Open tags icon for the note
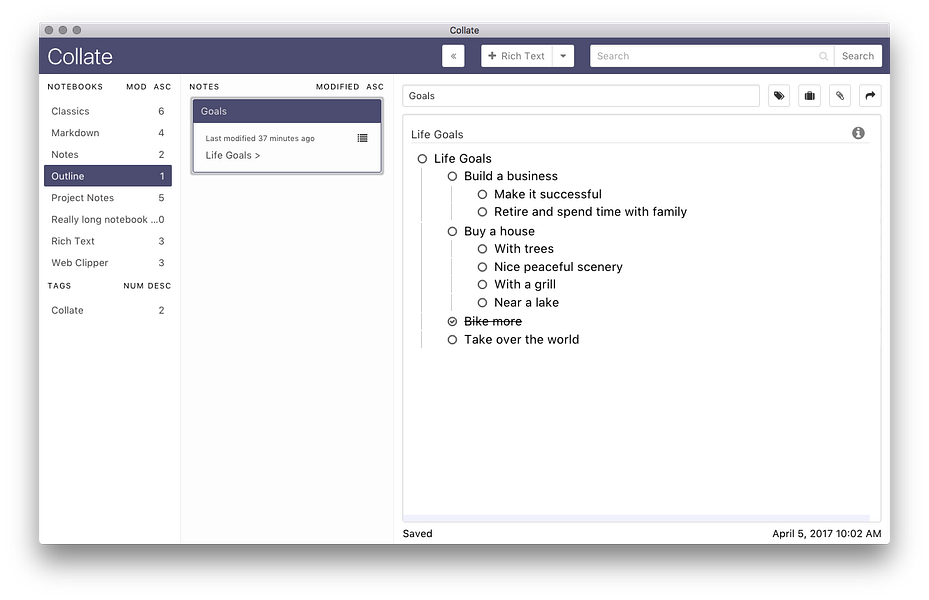 [x=779, y=95]
